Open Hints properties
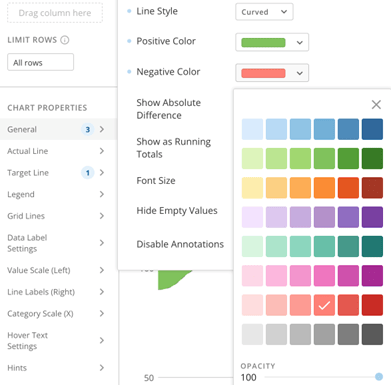The height and width of the screenshot is (385, 391). tap(58, 368)
